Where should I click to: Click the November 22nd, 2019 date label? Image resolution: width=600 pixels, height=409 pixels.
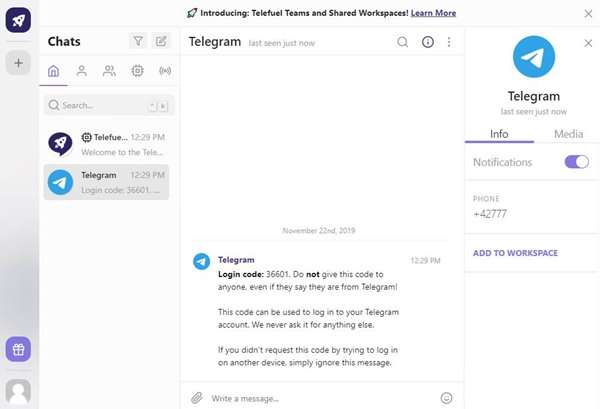click(319, 230)
